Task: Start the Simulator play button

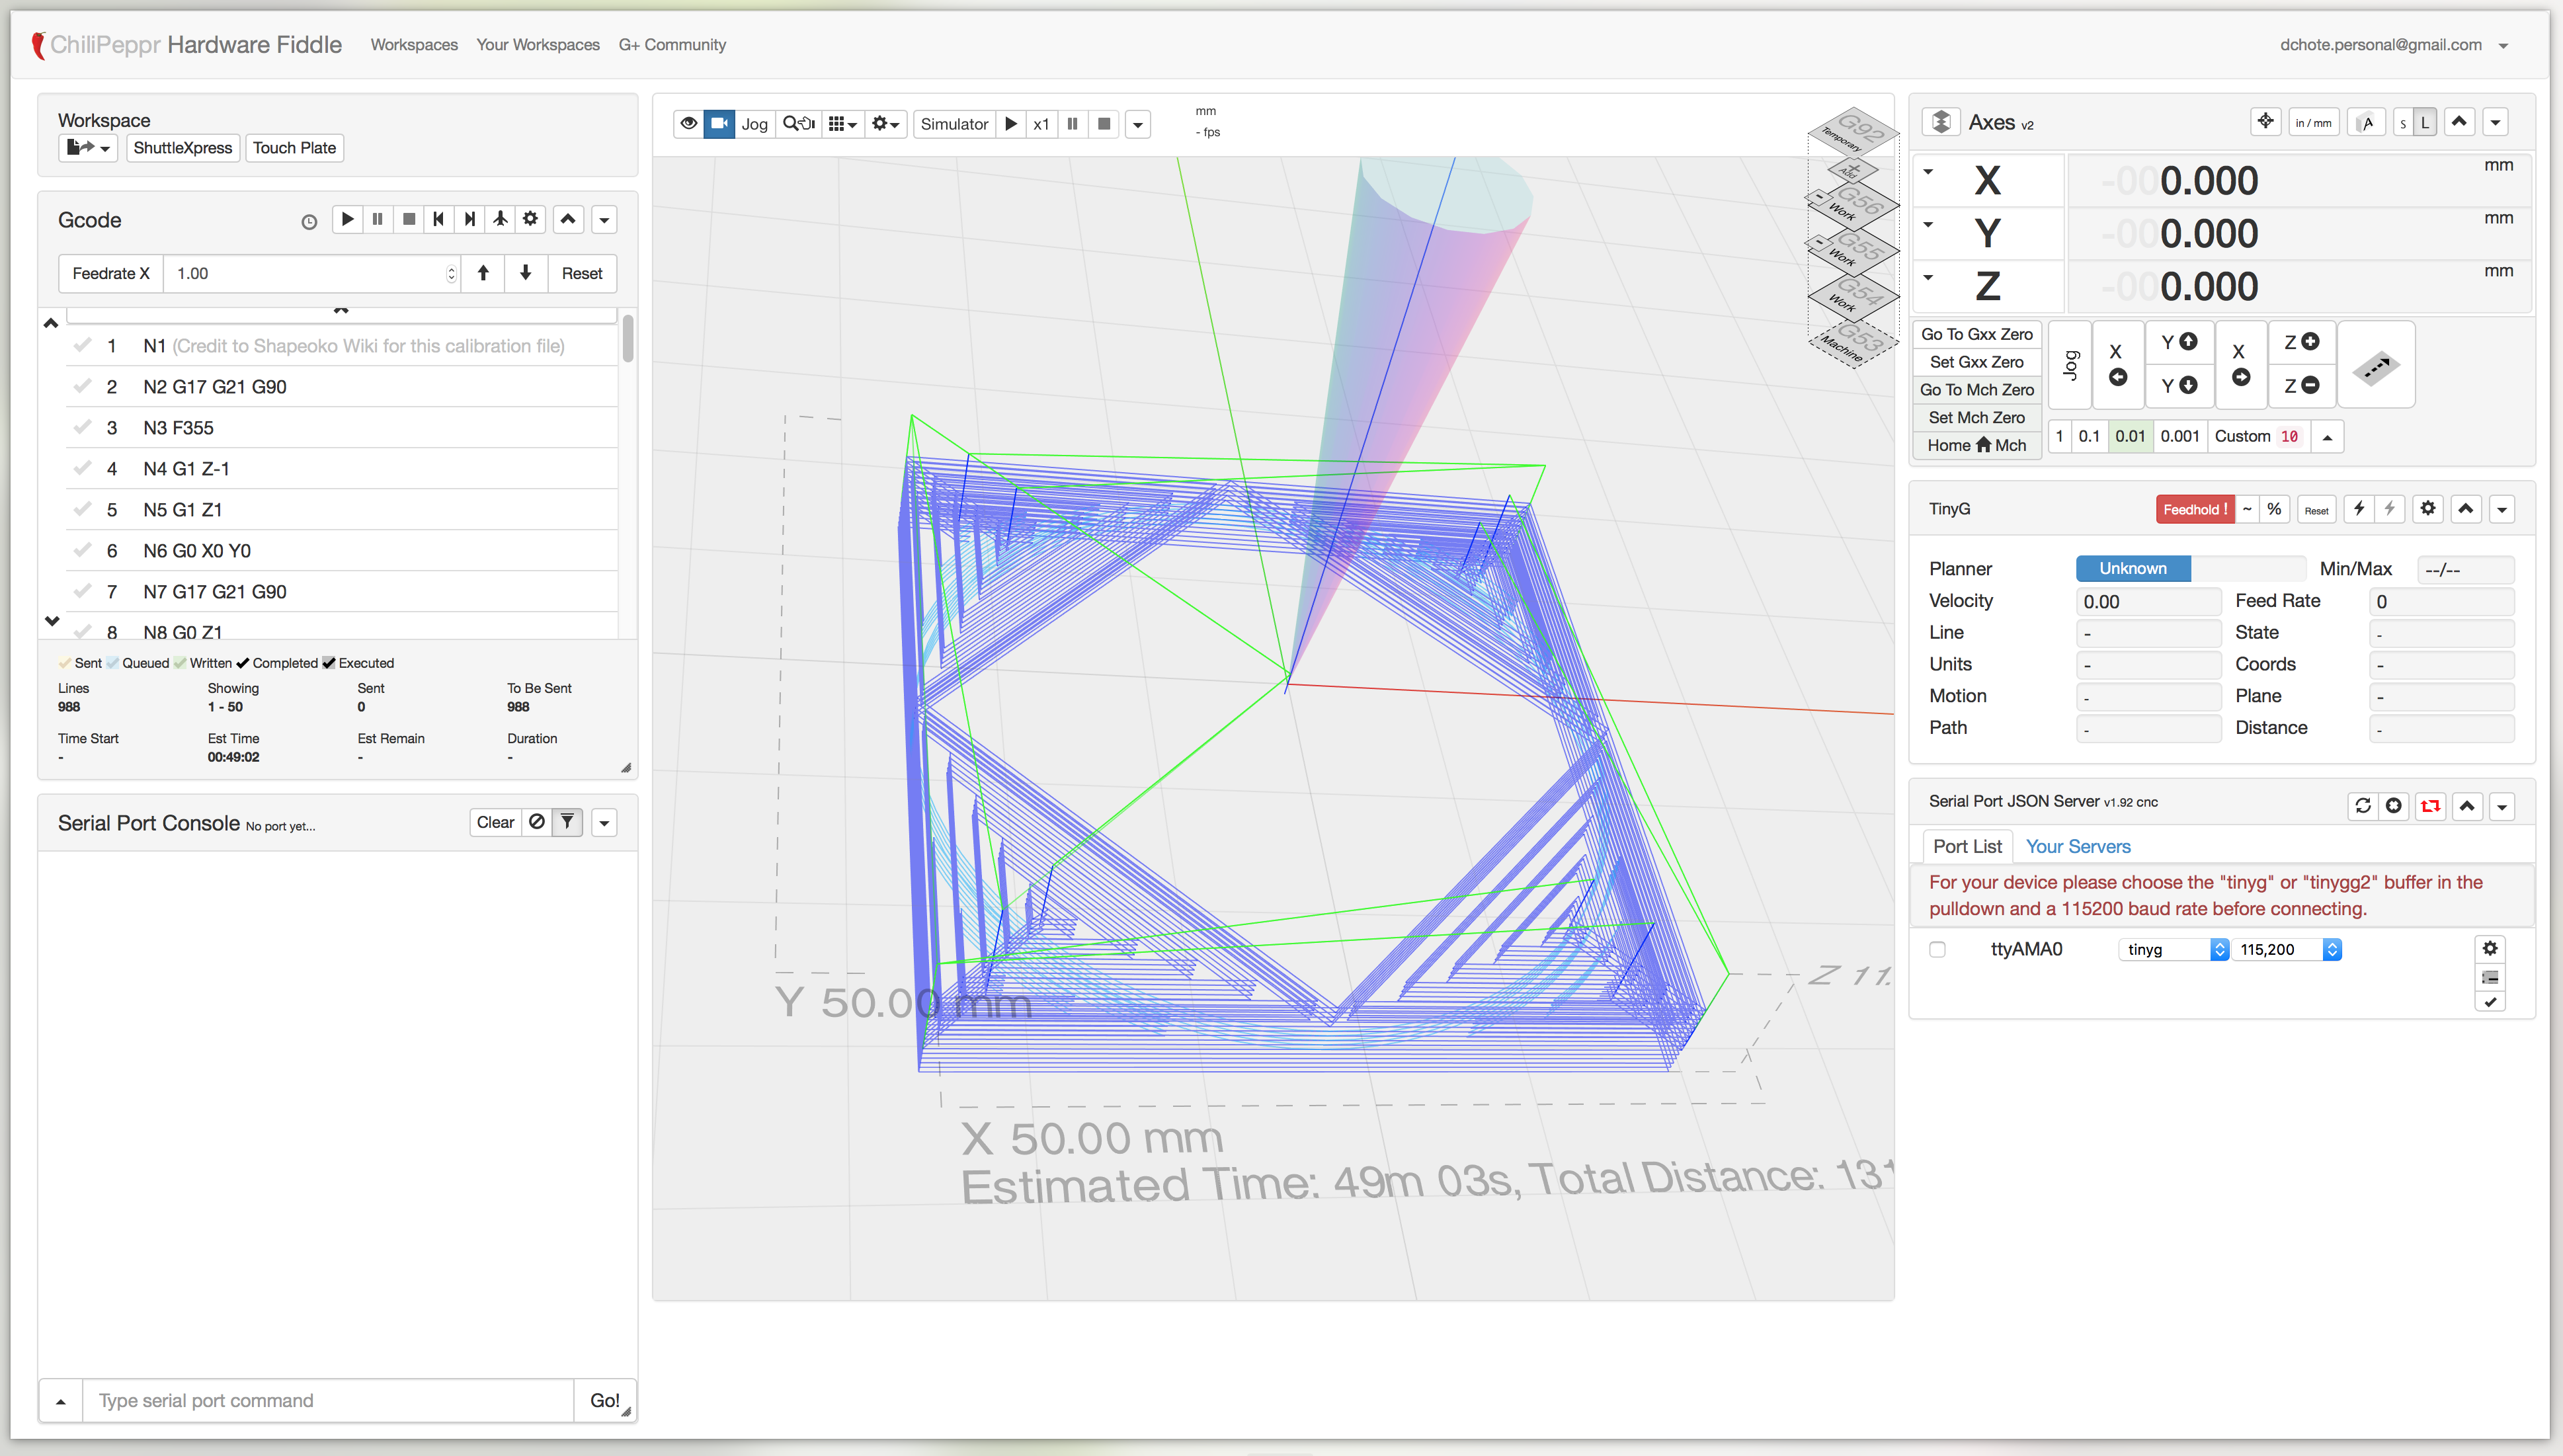Action: [x=1011, y=124]
